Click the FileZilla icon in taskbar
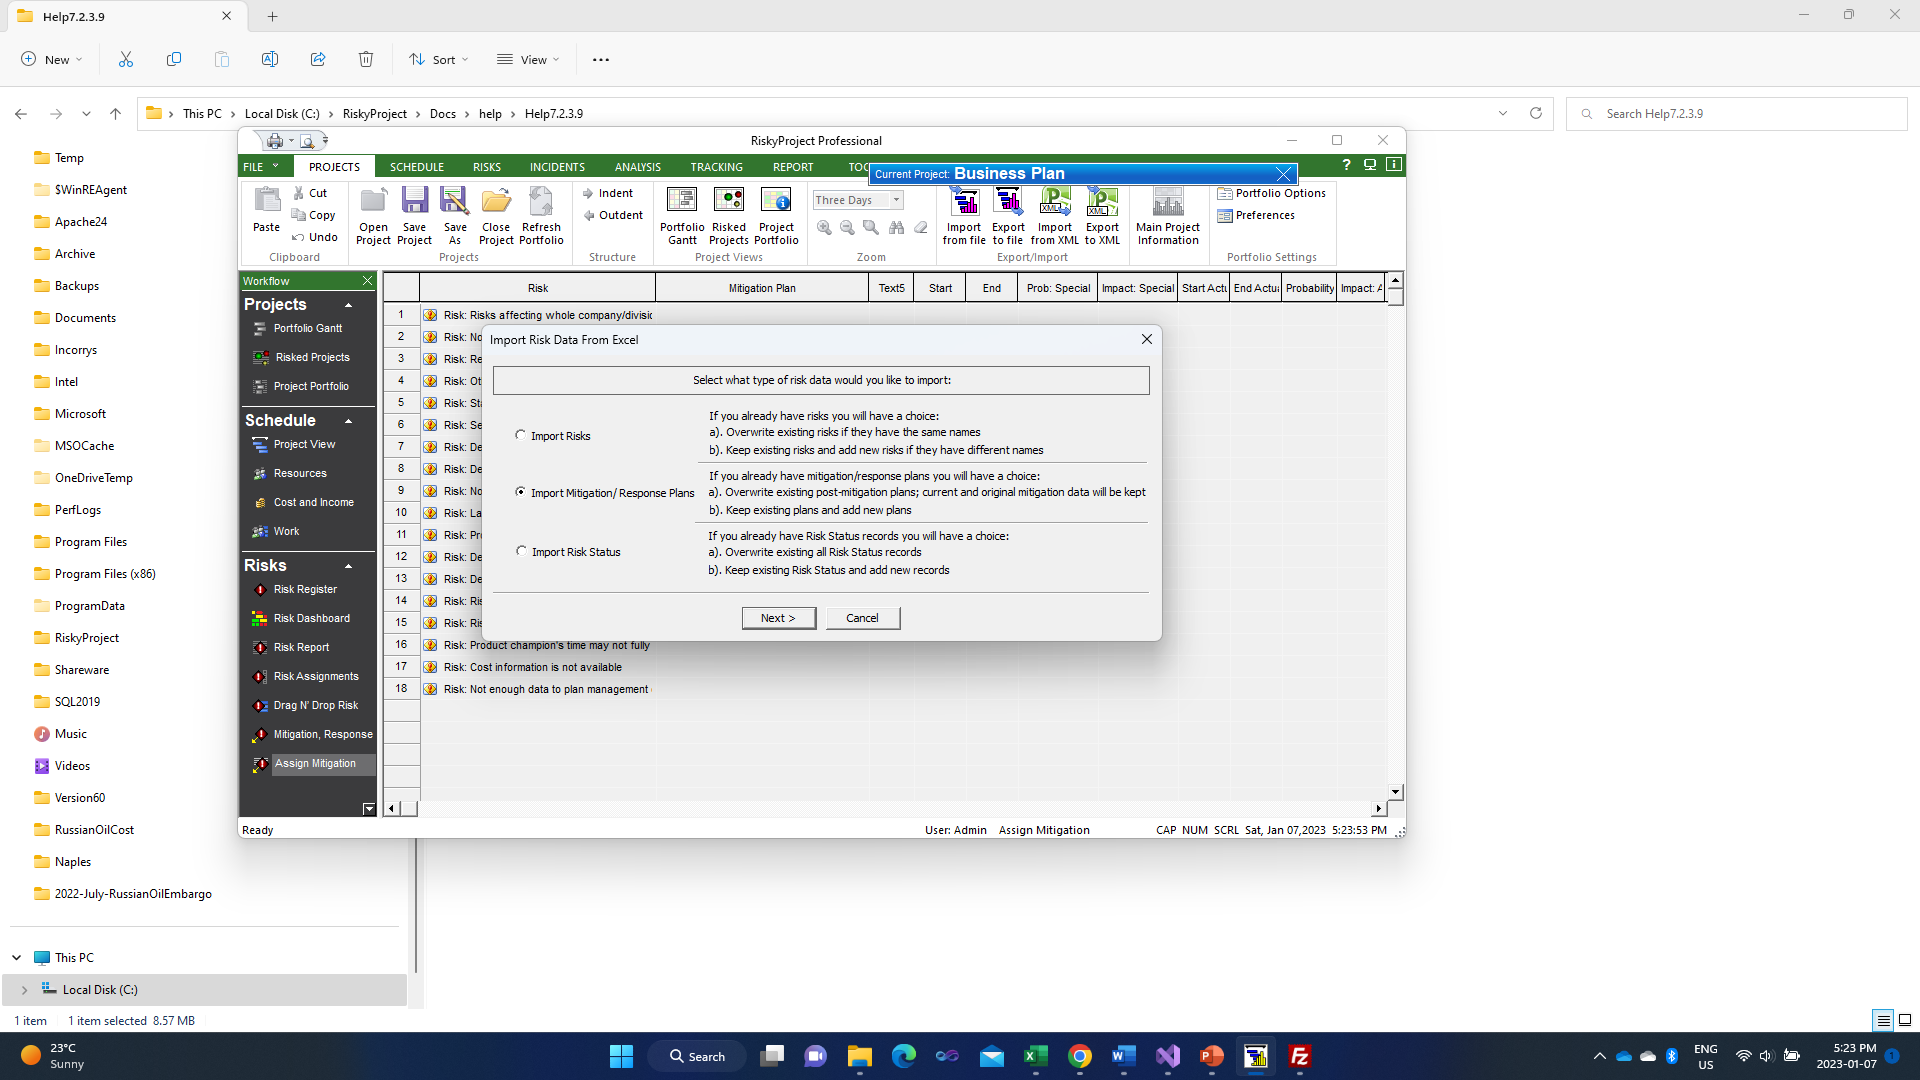This screenshot has height=1080, width=1920. pyautogui.click(x=1299, y=1056)
